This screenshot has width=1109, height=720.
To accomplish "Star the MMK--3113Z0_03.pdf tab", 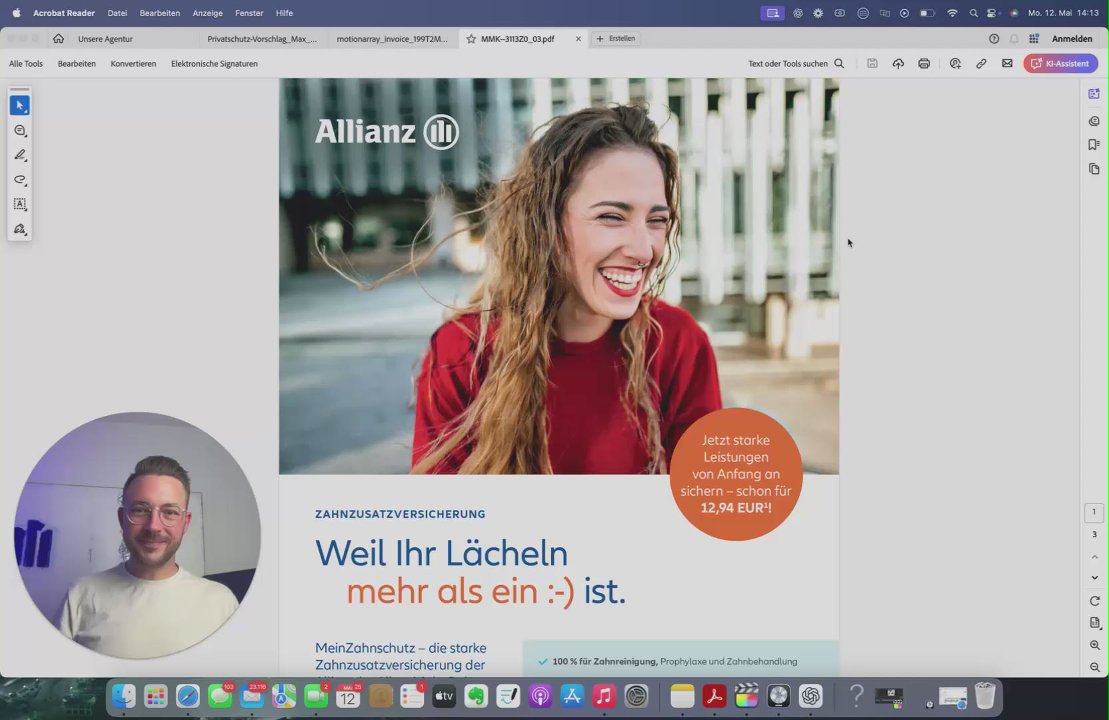I will [x=471, y=39].
